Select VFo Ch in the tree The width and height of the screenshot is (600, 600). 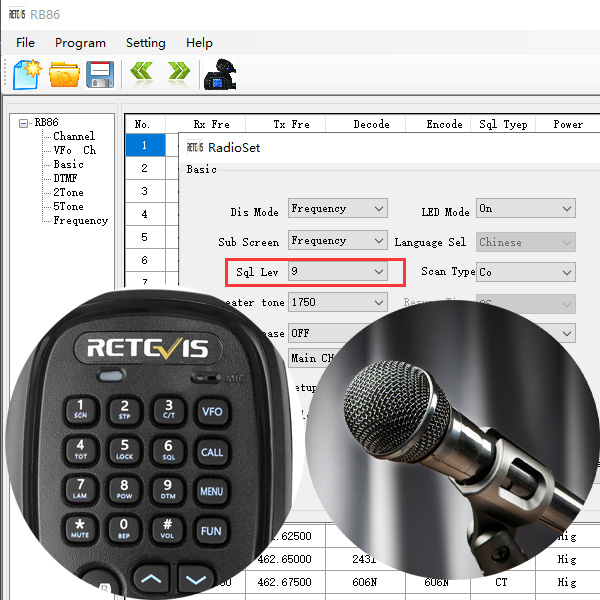(75, 150)
